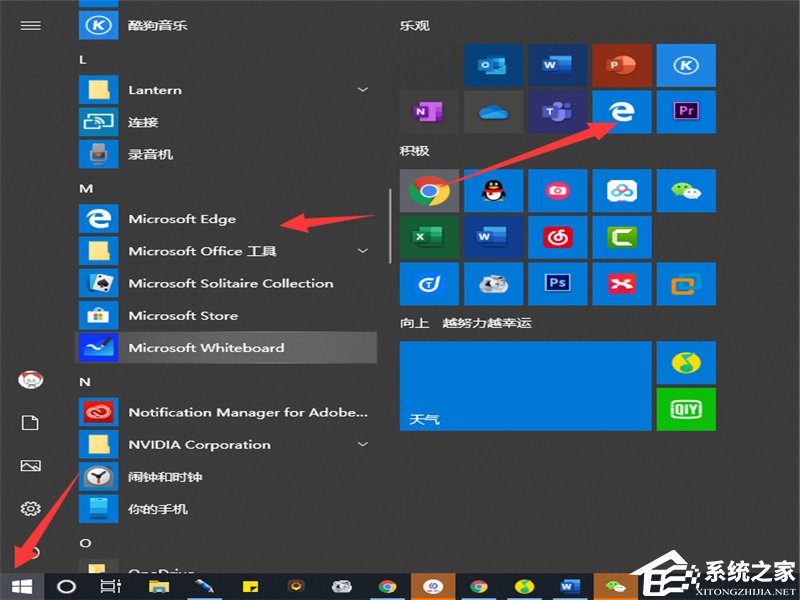Click the Start button on the taskbar
This screenshot has width=800, height=600.
(x=20, y=587)
